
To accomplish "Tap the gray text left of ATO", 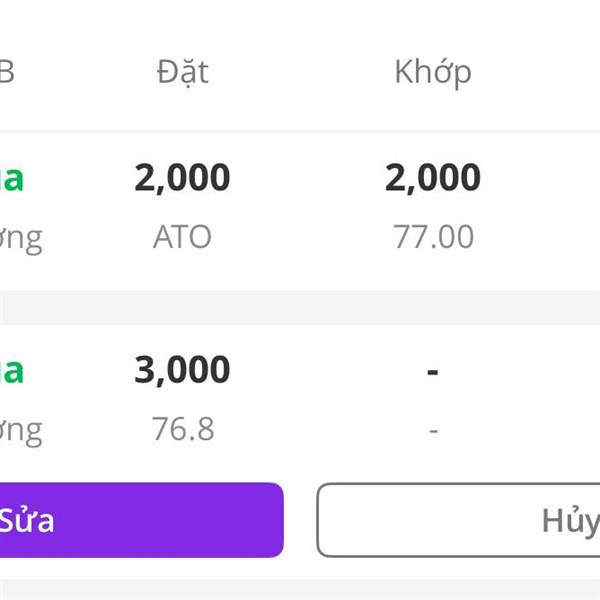I will 20,238.
